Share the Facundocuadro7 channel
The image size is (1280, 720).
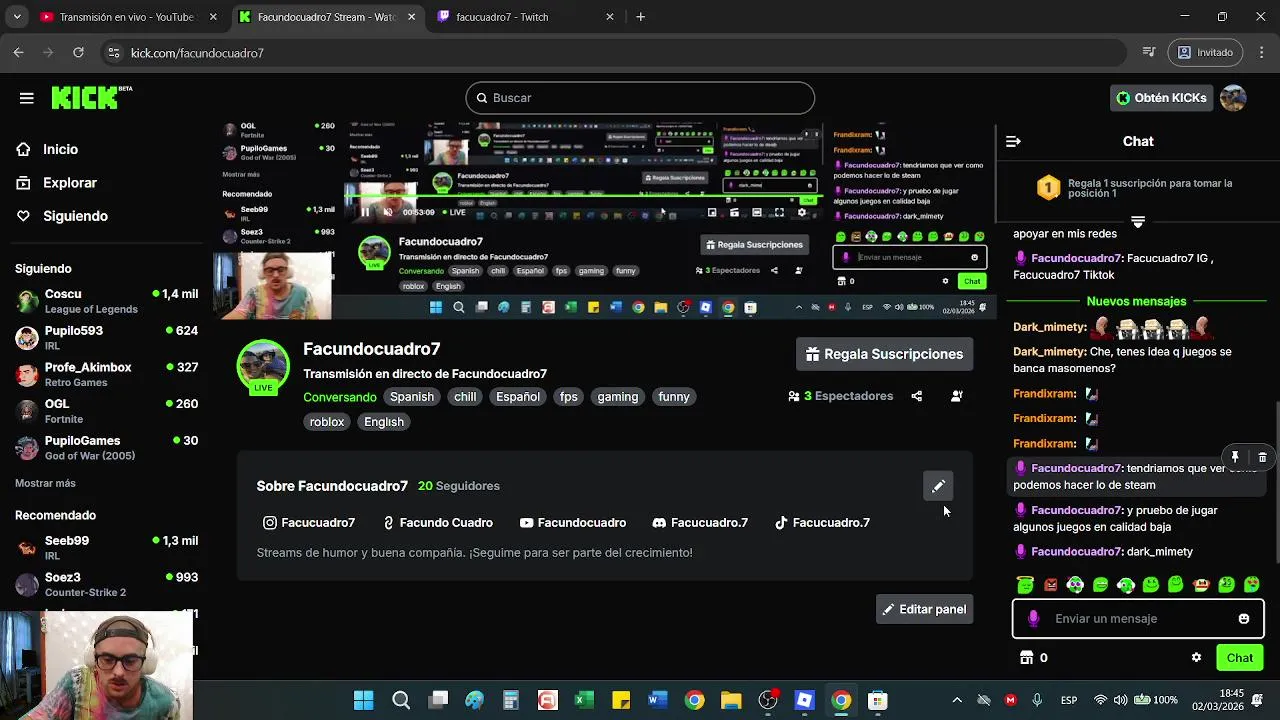917,396
